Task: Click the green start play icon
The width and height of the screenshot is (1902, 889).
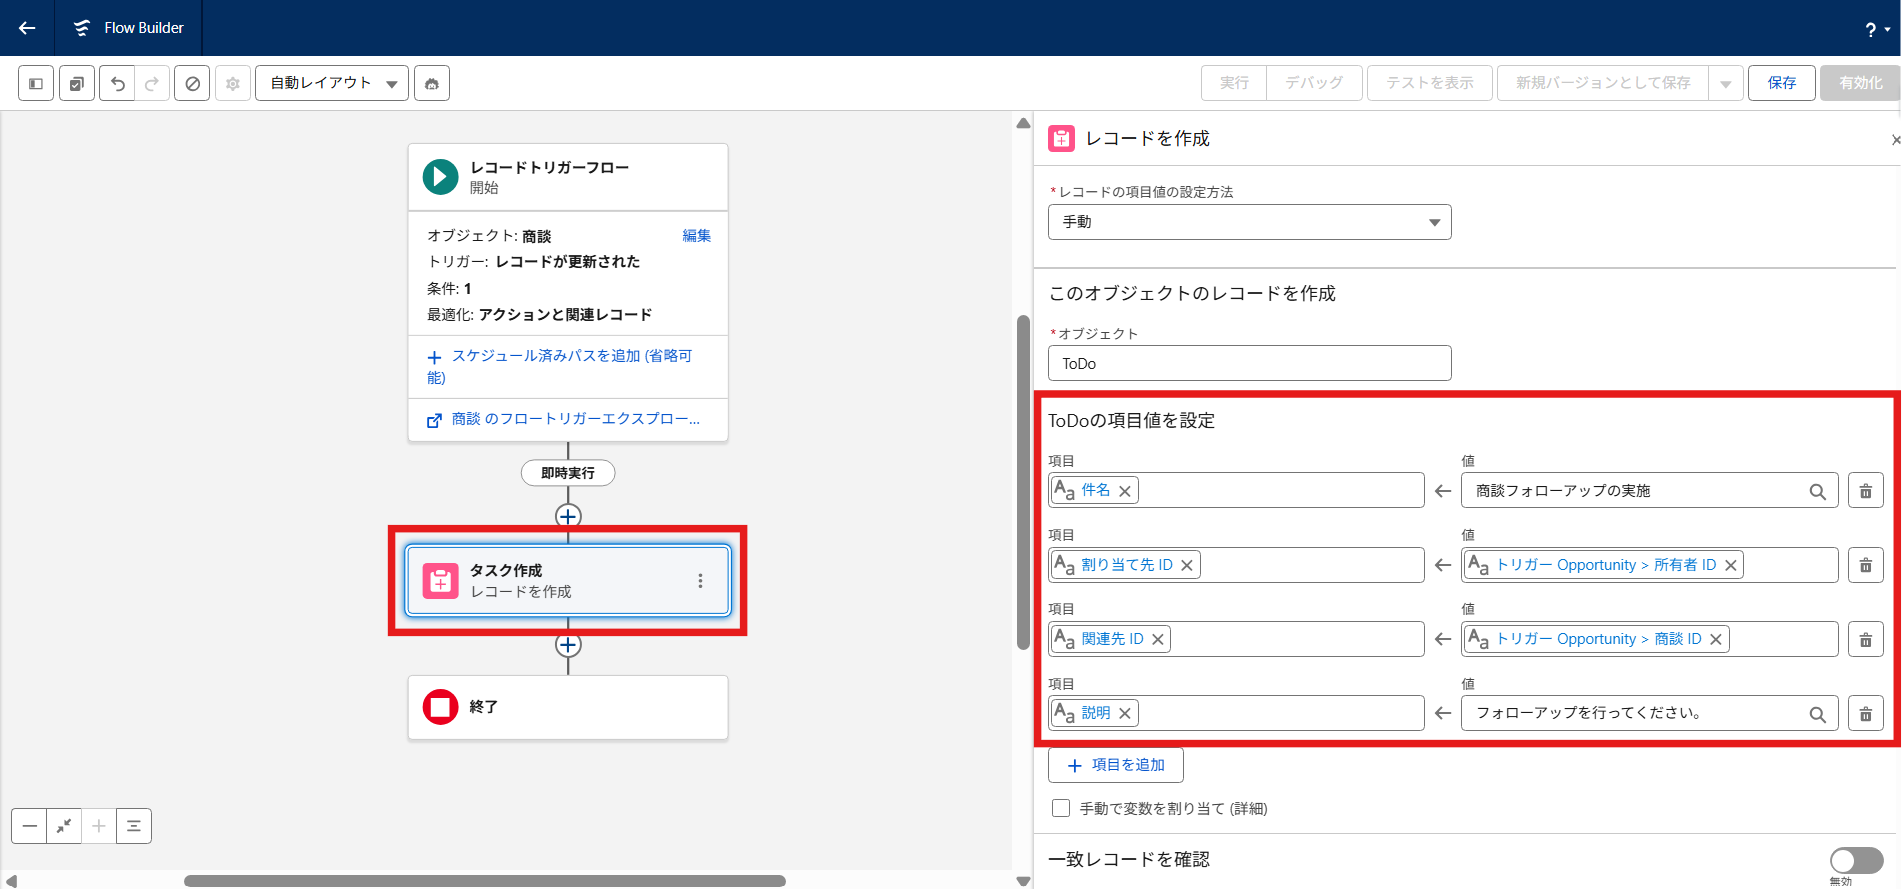Action: [x=440, y=177]
